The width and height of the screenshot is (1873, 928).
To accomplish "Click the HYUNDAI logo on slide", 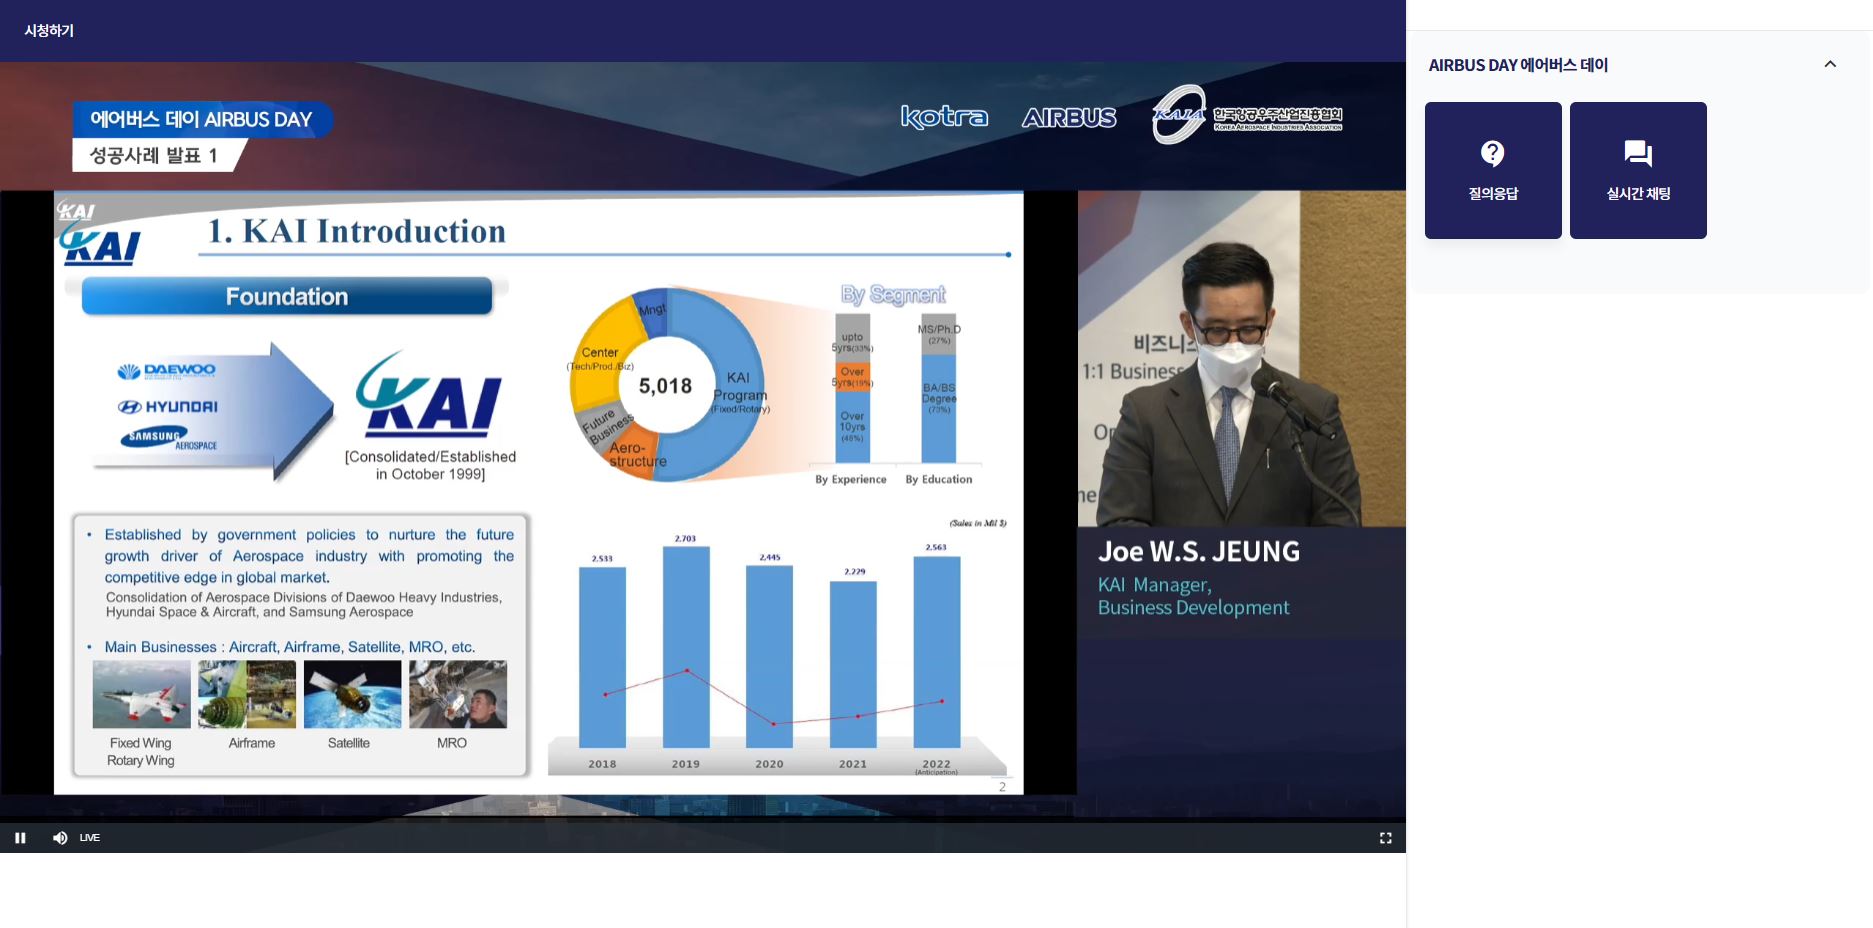I will [x=167, y=407].
